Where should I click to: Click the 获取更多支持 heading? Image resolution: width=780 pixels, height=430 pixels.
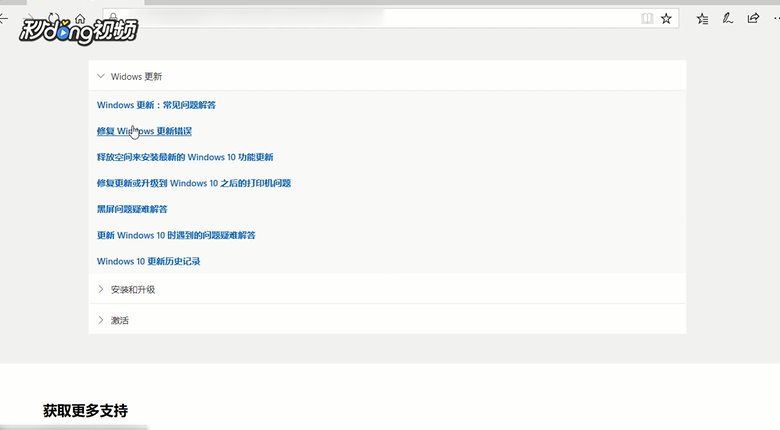point(86,411)
